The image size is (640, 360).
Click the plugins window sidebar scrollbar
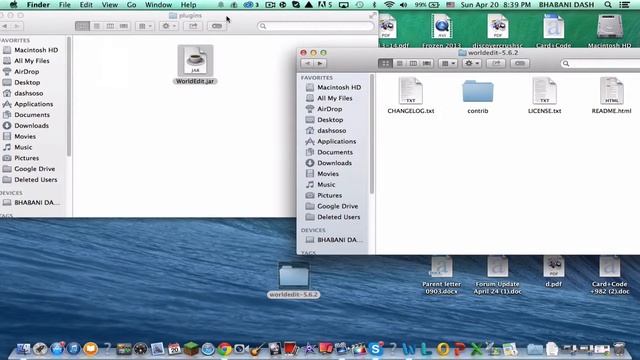pyautogui.click(x=69, y=96)
